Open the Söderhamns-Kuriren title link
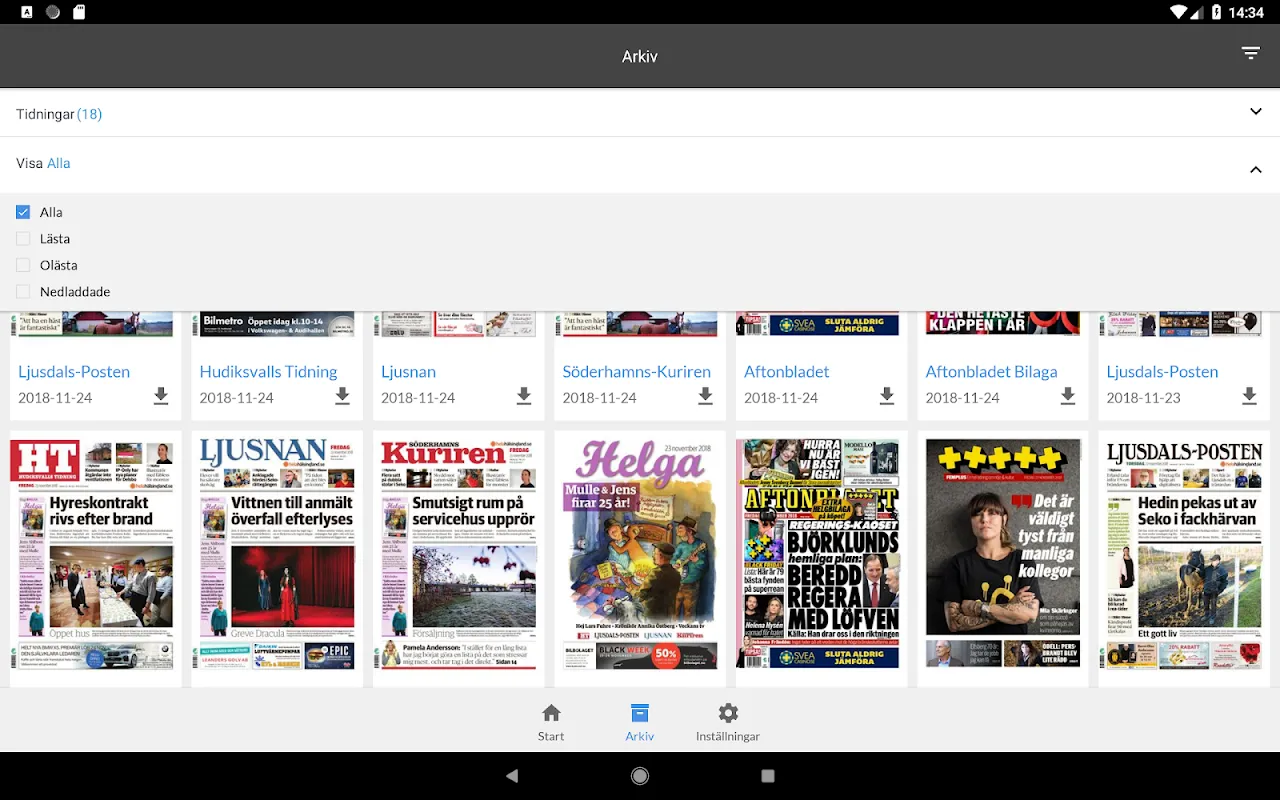The height and width of the screenshot is (800, 1280). (x=636, y=371)
